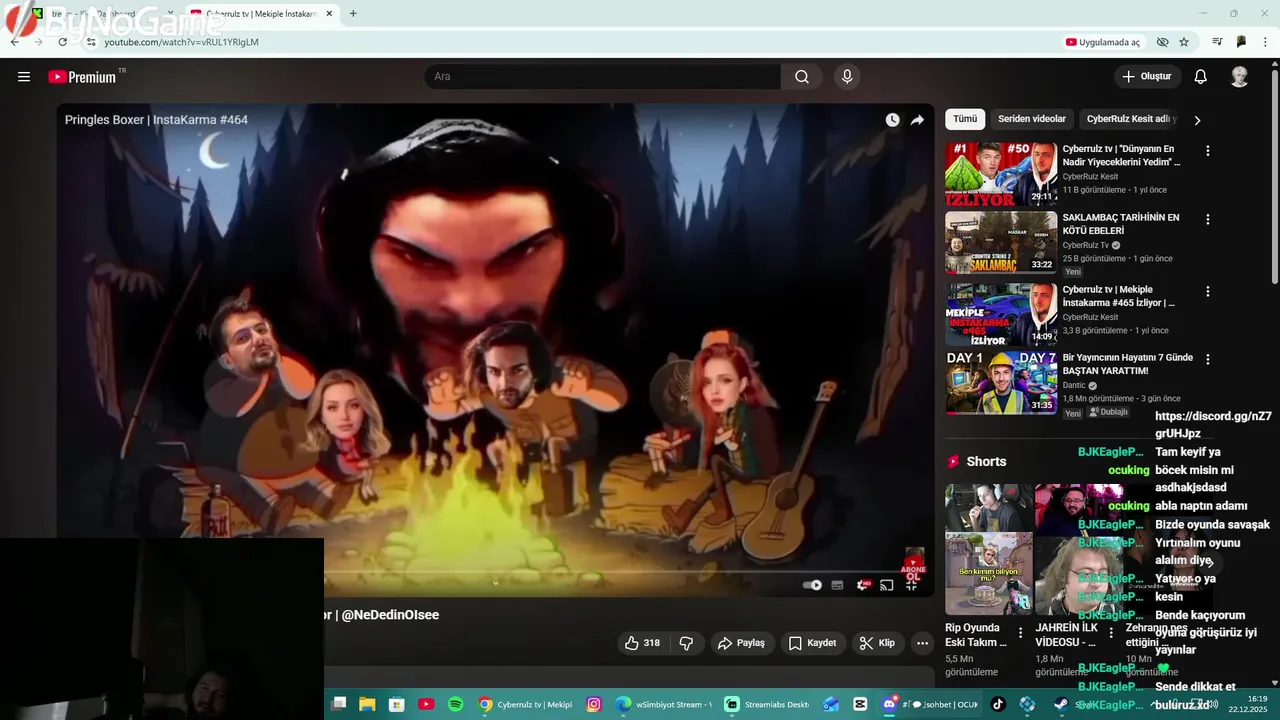The image size is (1280, 720).
Task: Open Discord sohbet taskbar item
Action: (x=929, y=704)
